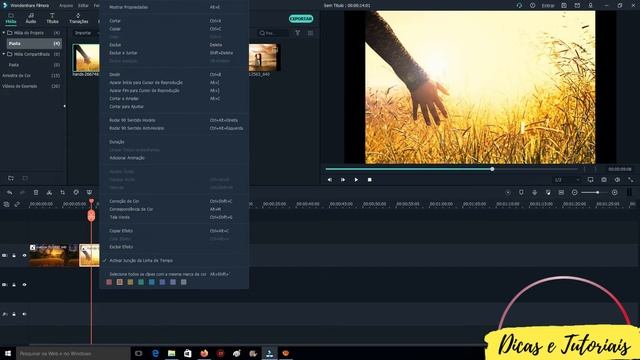Open the account user icon in title bar

point(590,5)
